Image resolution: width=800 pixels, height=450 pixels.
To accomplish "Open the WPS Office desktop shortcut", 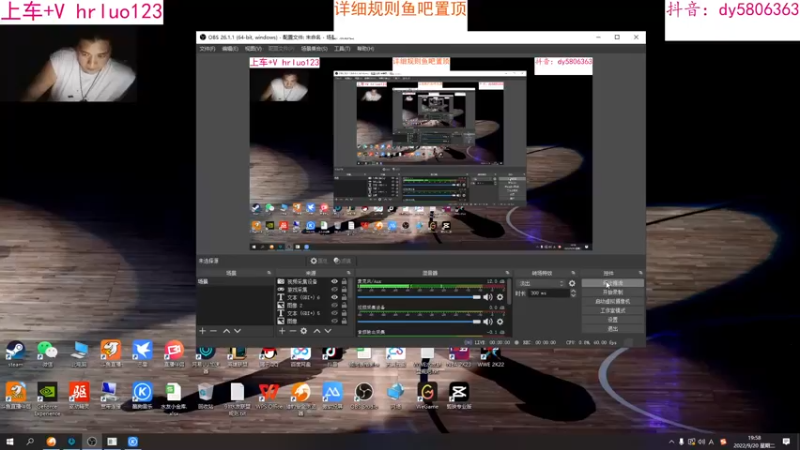I will [x=269, y=396].
